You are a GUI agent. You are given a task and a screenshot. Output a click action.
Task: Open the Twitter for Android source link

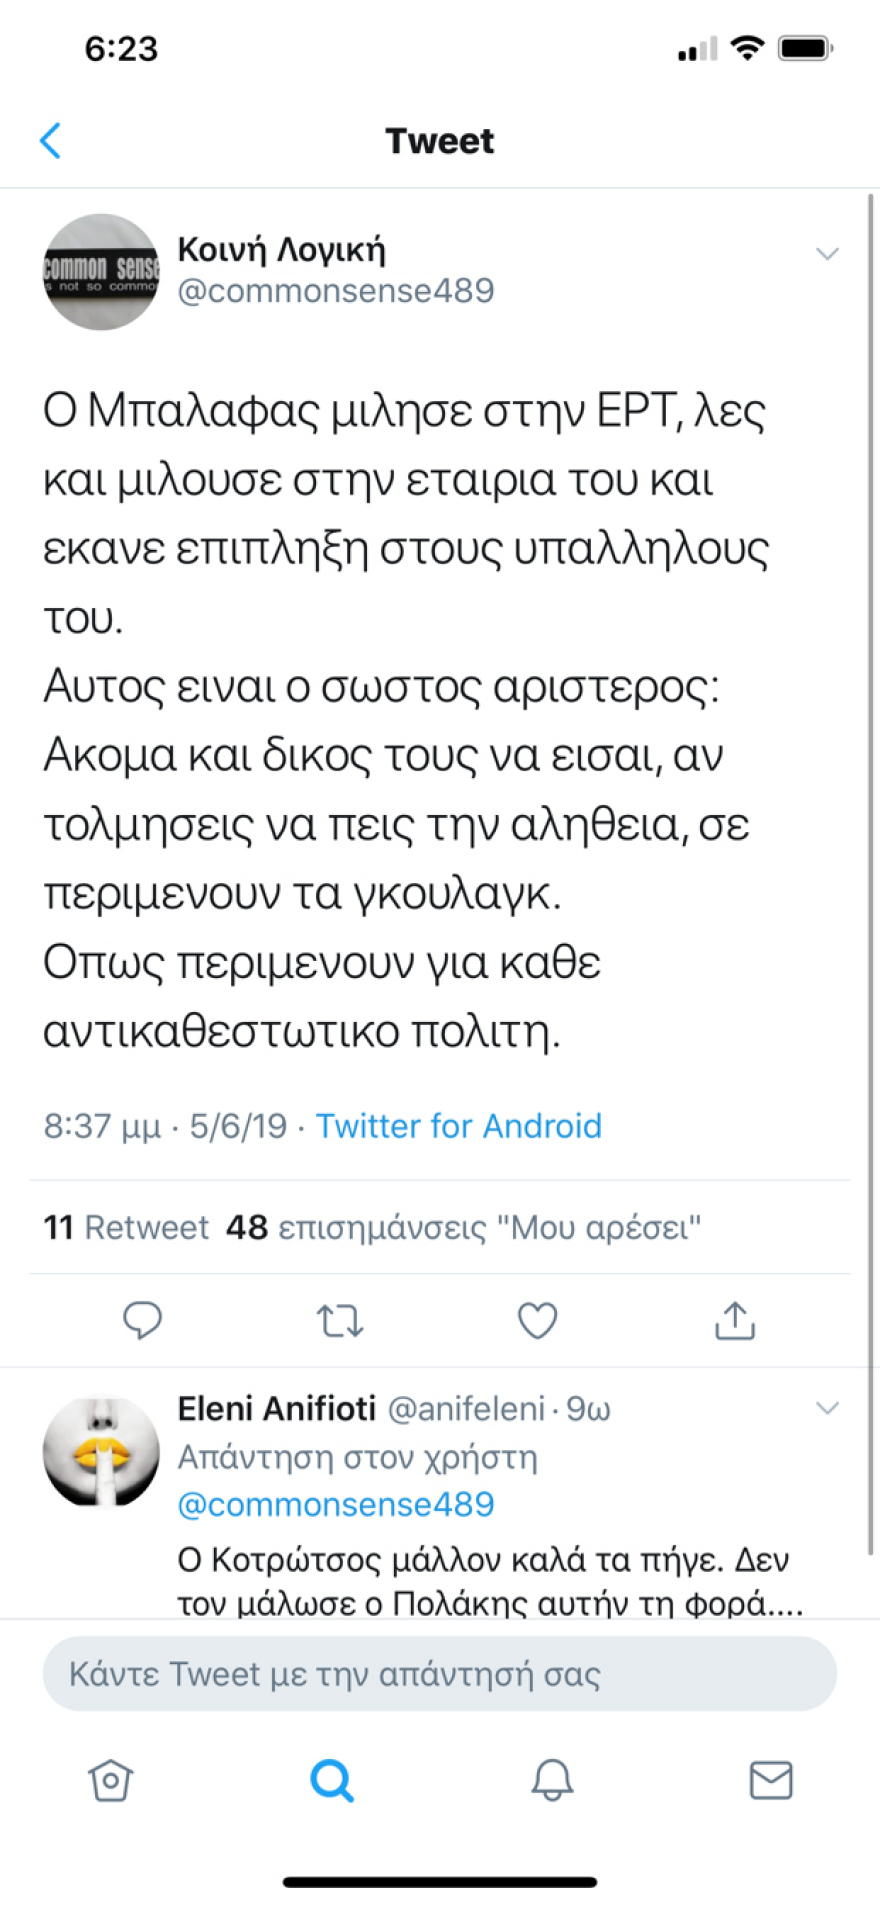[x=458, y=1125]
